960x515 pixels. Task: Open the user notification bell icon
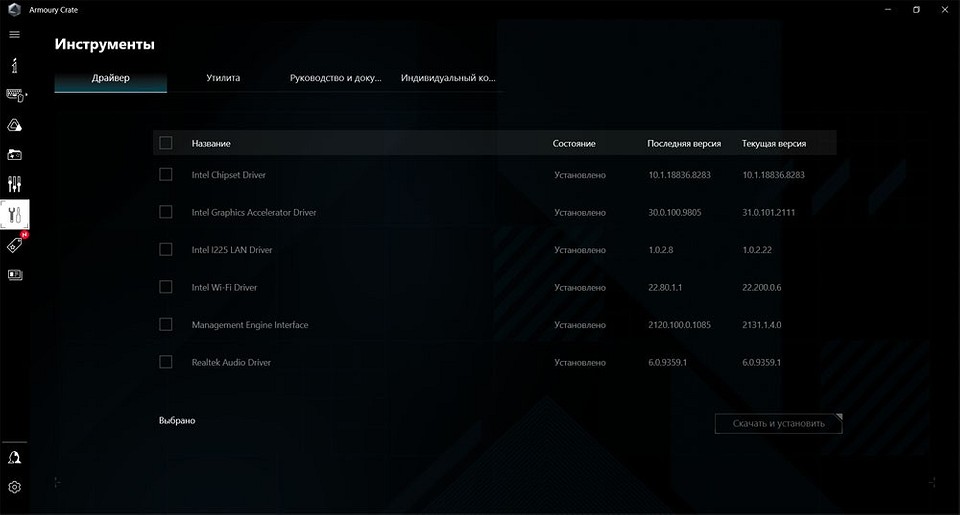(x=14, y=458)
